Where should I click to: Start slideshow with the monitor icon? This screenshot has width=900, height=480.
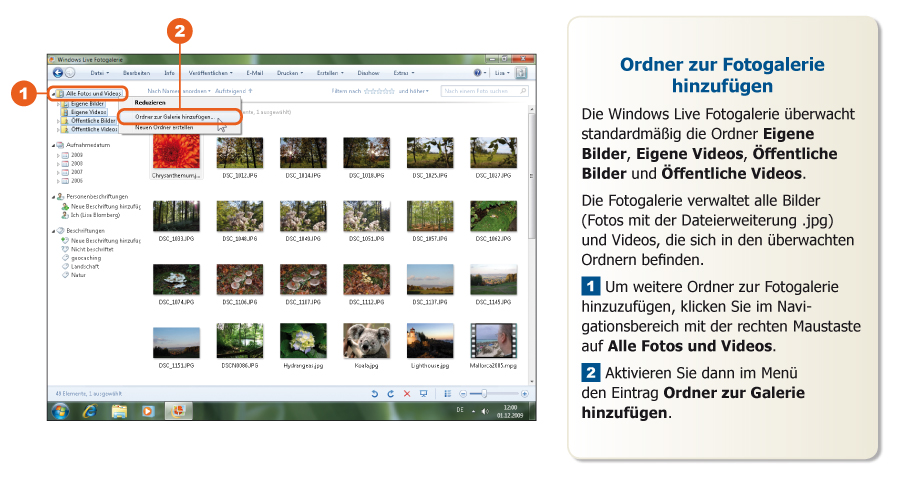[423, 393]
